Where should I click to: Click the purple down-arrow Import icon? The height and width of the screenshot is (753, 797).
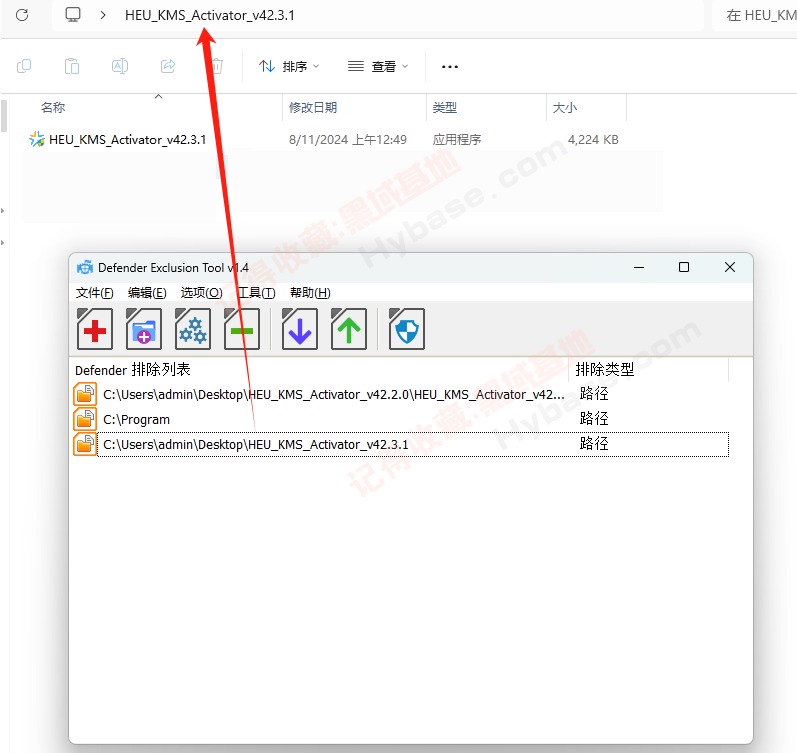point(300,329)
